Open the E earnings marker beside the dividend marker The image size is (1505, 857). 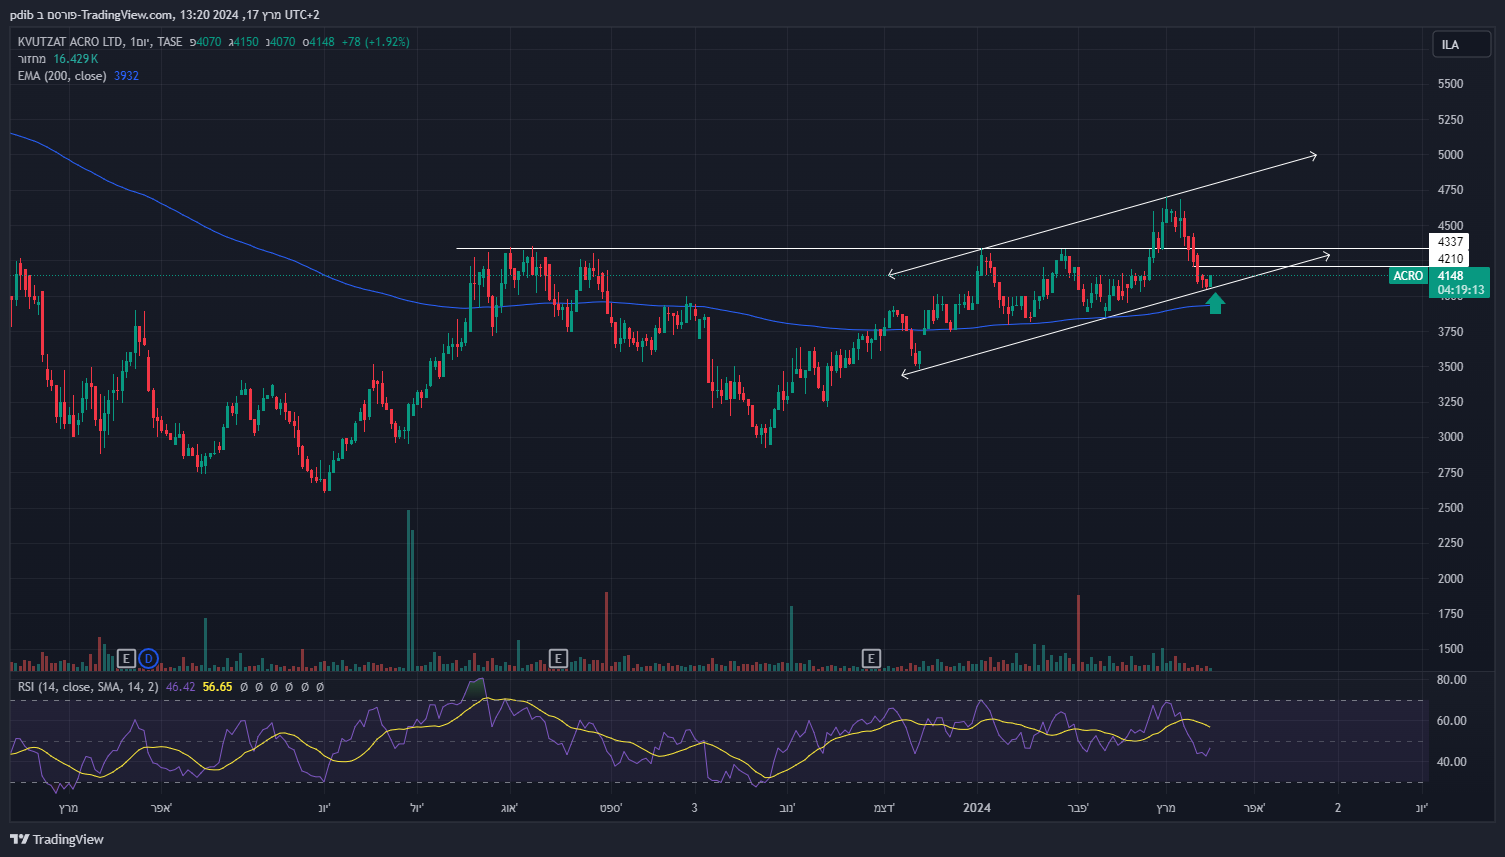pos(126,658)
